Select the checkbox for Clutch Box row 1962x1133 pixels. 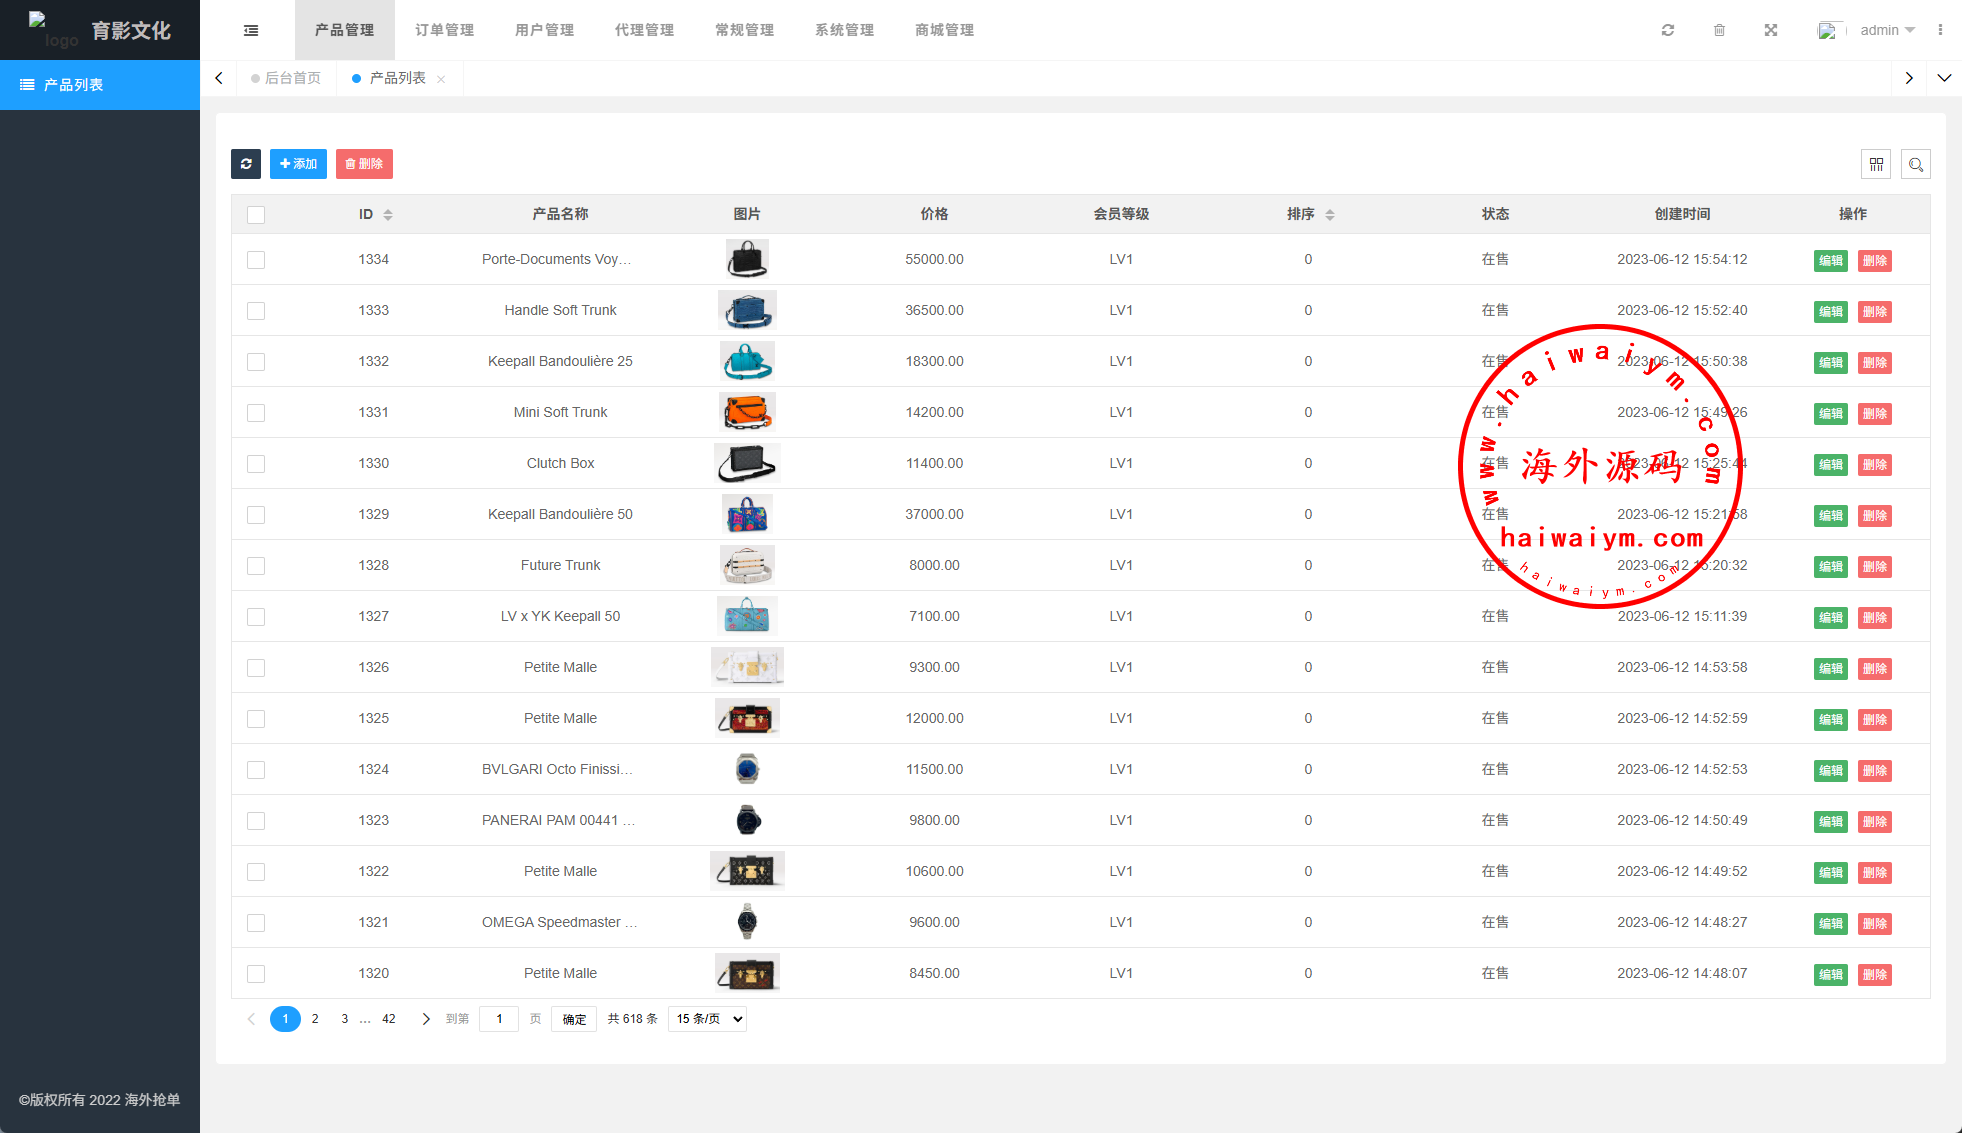click(x=256, y=464)
